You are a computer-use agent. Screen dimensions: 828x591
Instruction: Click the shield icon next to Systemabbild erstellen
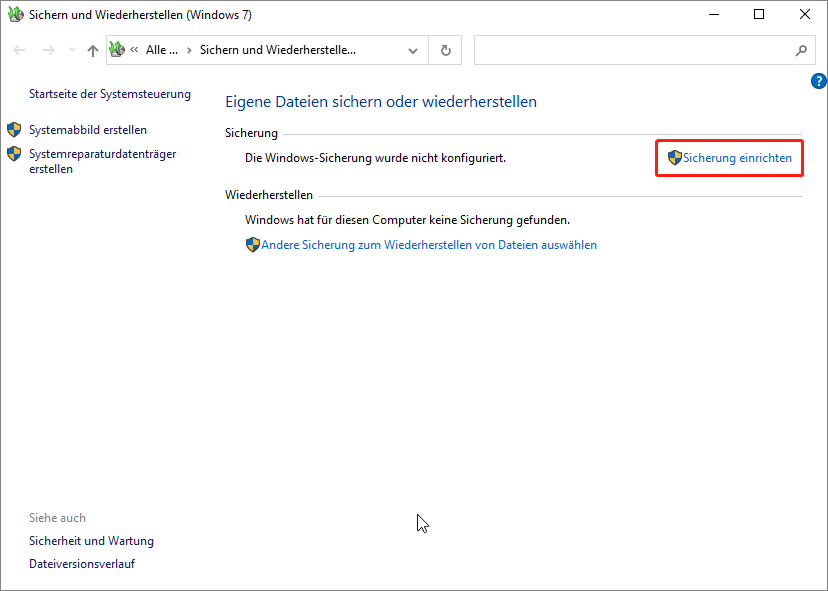pos(14,129)
